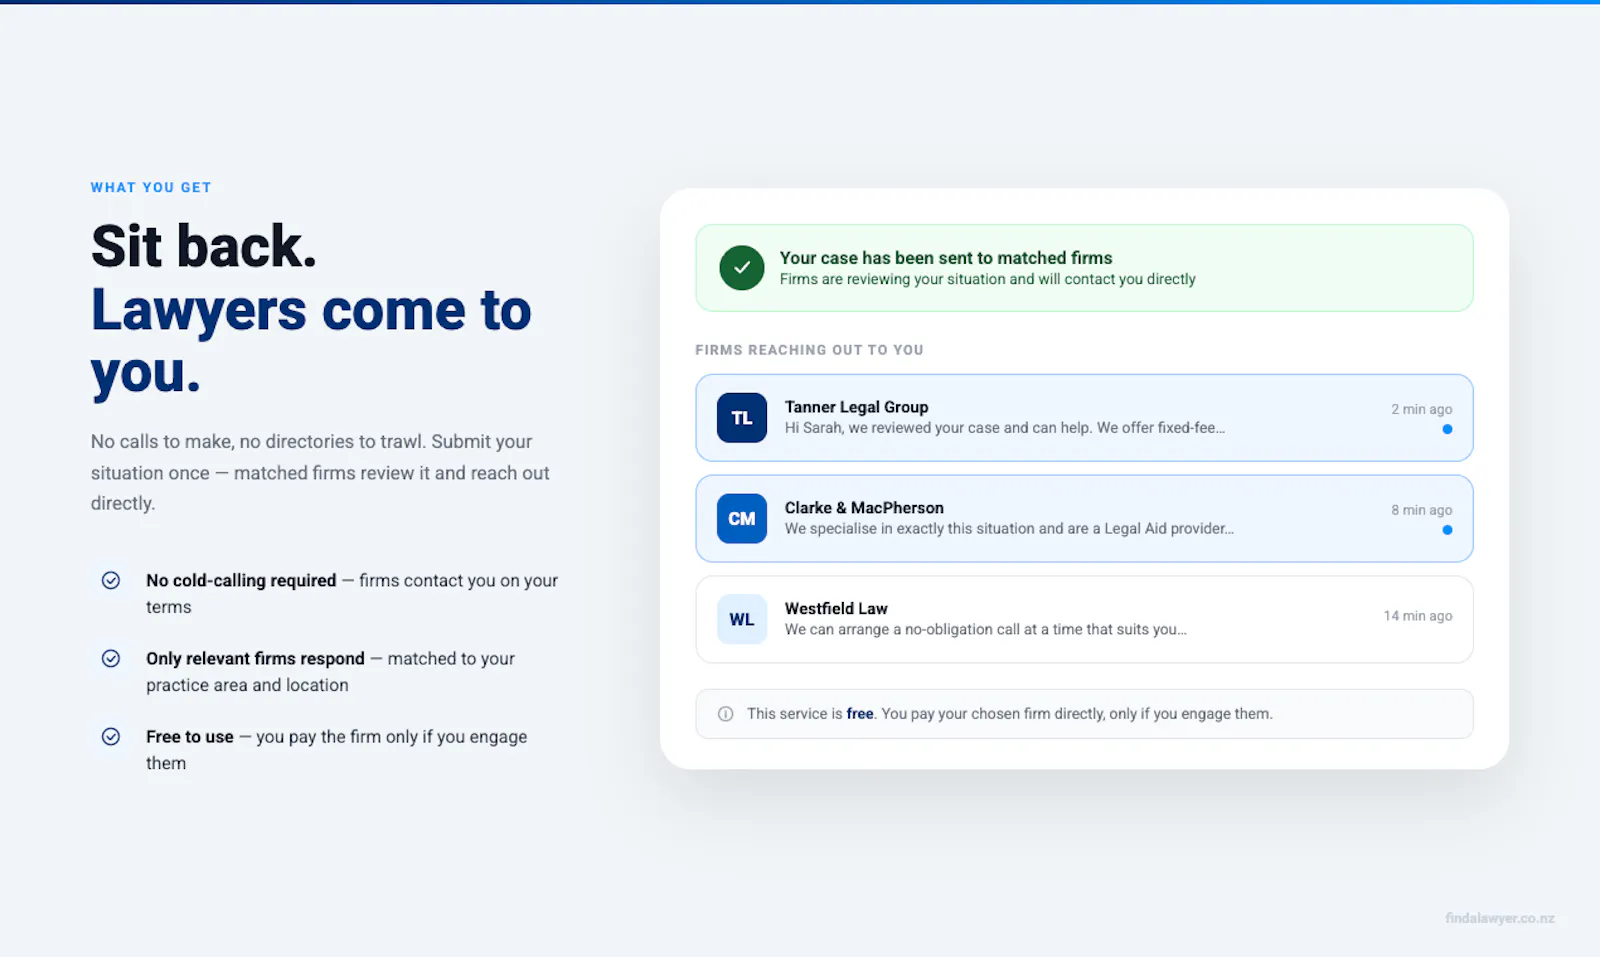Click the unread blue dot on Clarke & MacPherson
The image size is (1600, 957).
click(x=1447, y=530)
